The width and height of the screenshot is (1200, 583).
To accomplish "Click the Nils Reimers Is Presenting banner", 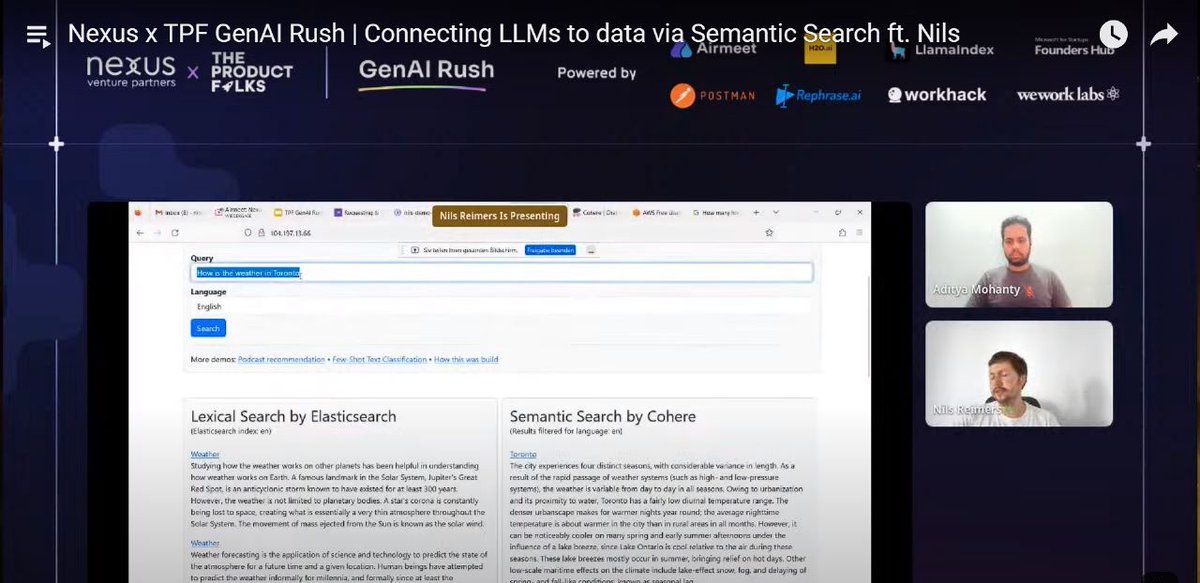I will 500,215.
